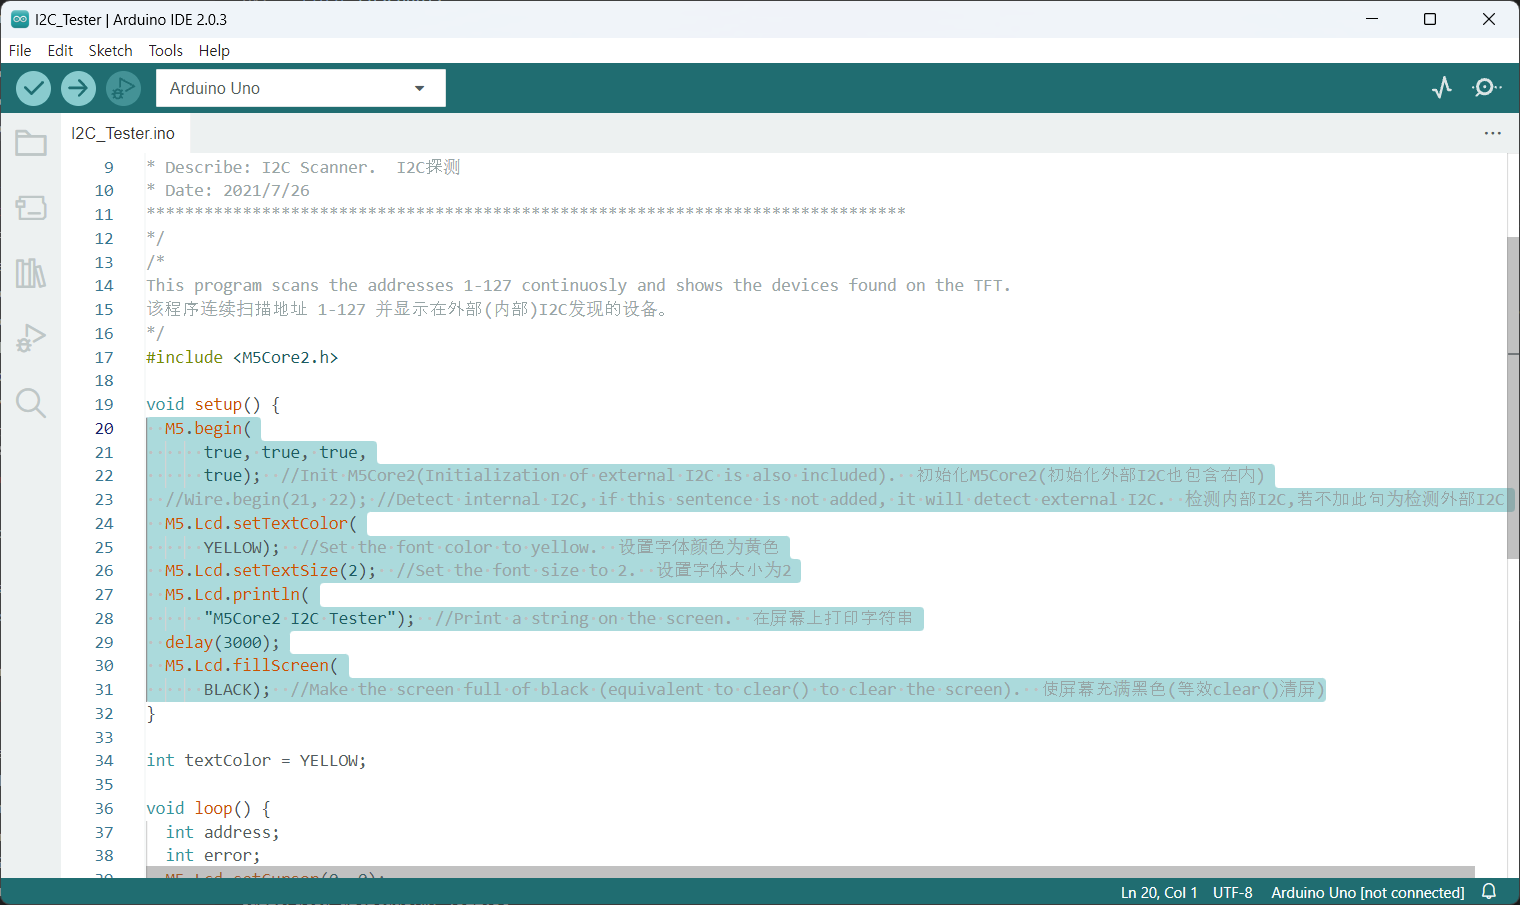Click the Ln 20, Col 1 cursor position indicator
The image size is (1520, 905).
(x=1159, y=892)
